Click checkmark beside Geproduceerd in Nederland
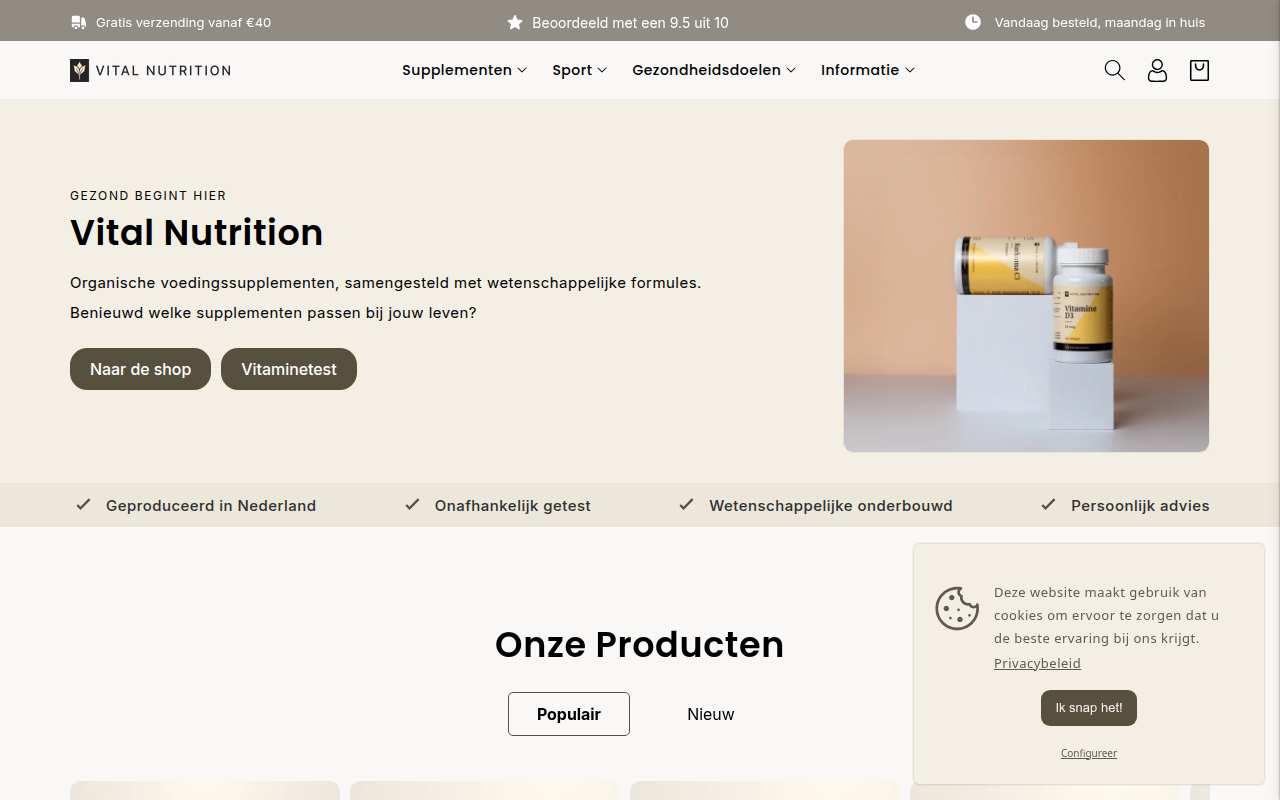The height and width of the screenshot is (800, 1280). [x=83, y=505]
